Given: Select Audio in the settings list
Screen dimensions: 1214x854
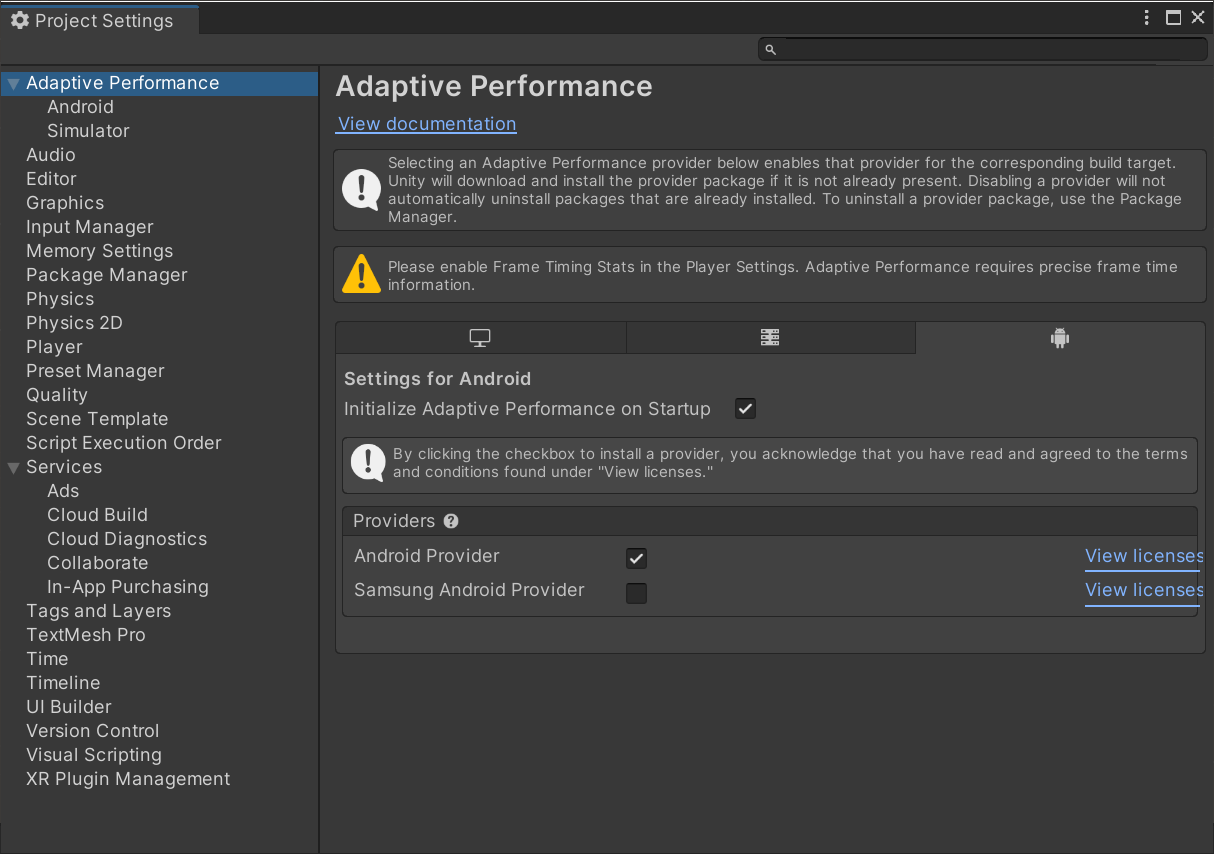Looking at the screenshot, I should point(51,155).
